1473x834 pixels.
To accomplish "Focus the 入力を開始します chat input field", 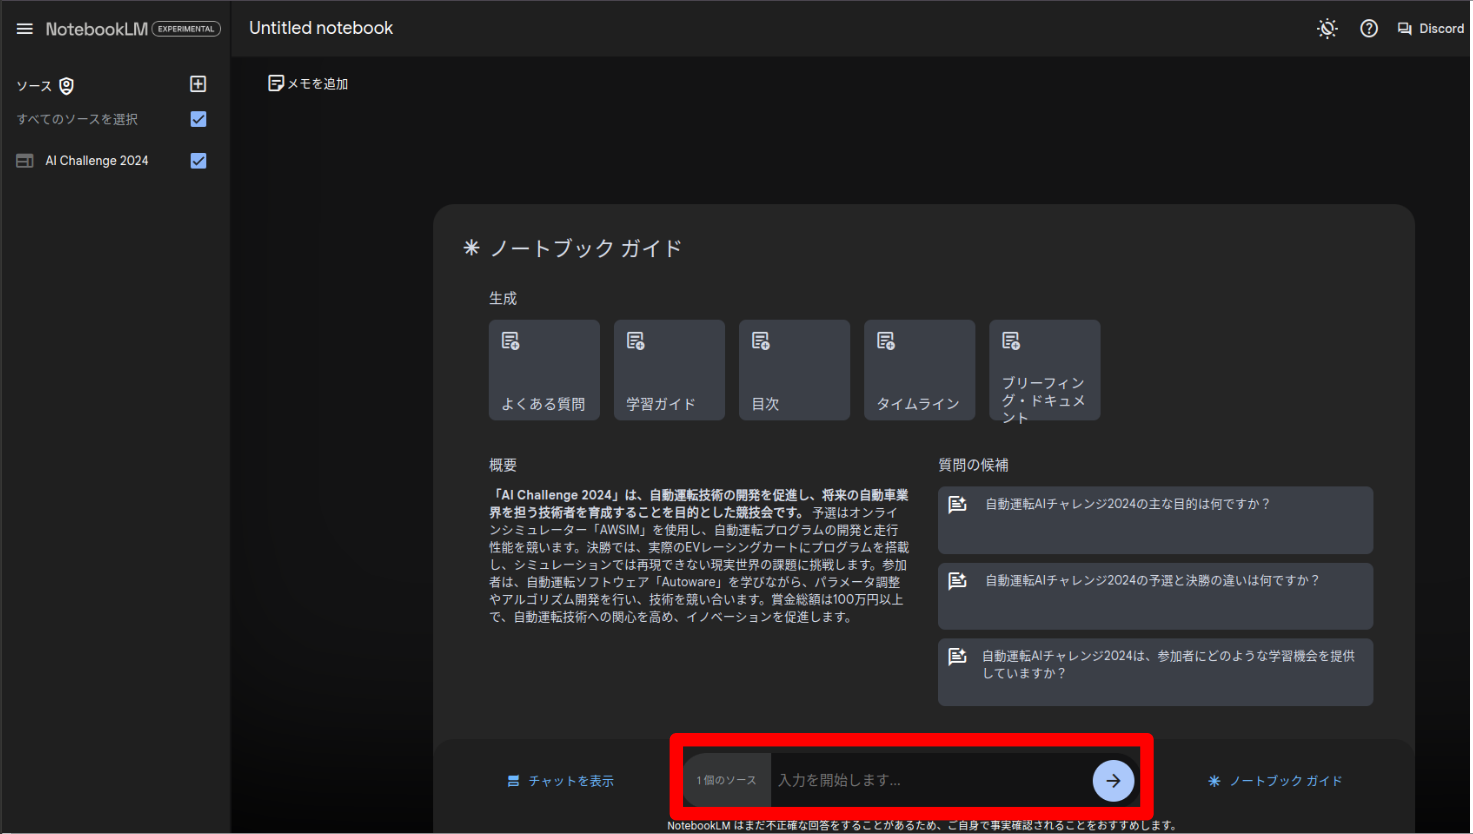I will (930, 780).
